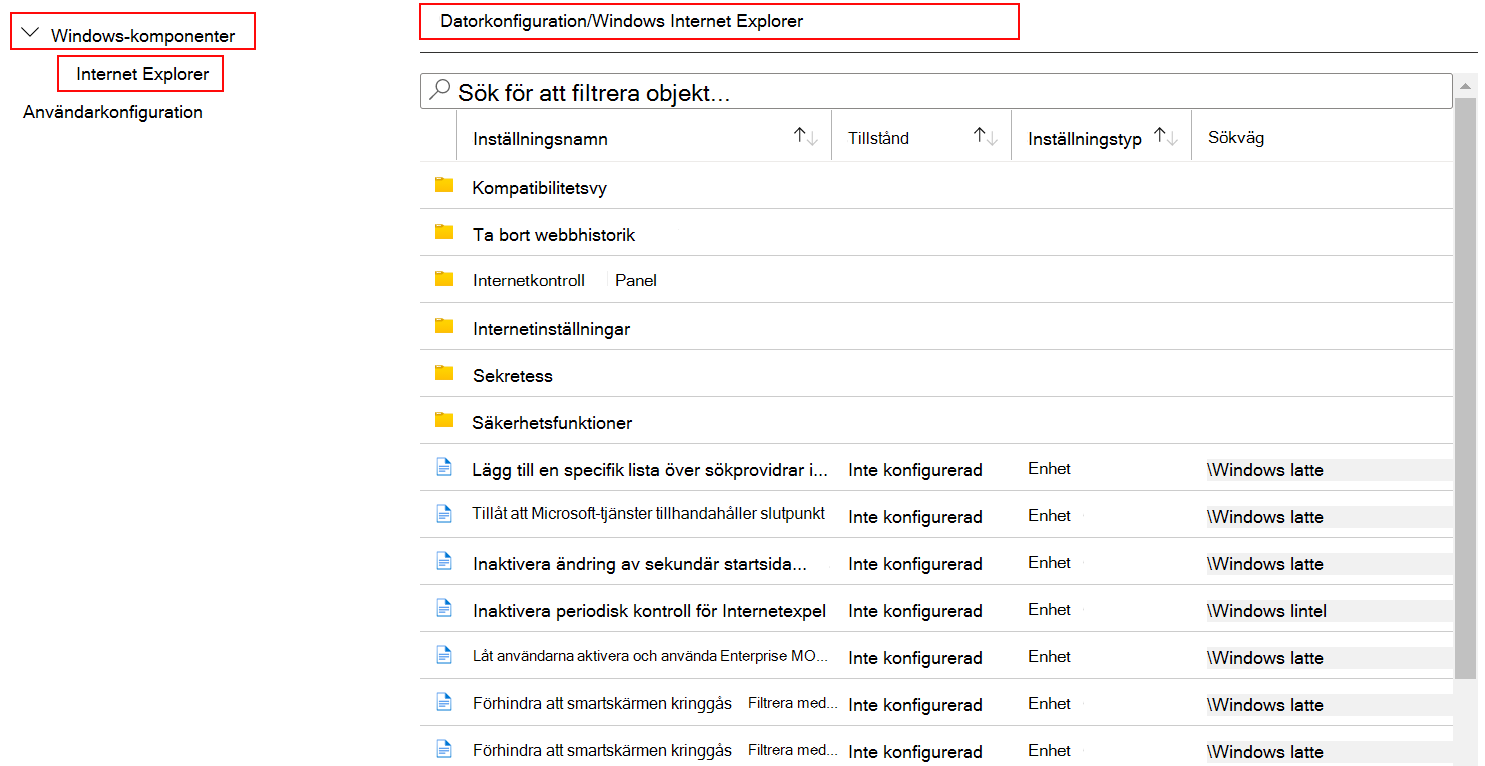The height and width of the screenshot is (766, 1485).
Task: Click document icon for Tillåt att Microsoft-tjänster
Action: point(444,513)
